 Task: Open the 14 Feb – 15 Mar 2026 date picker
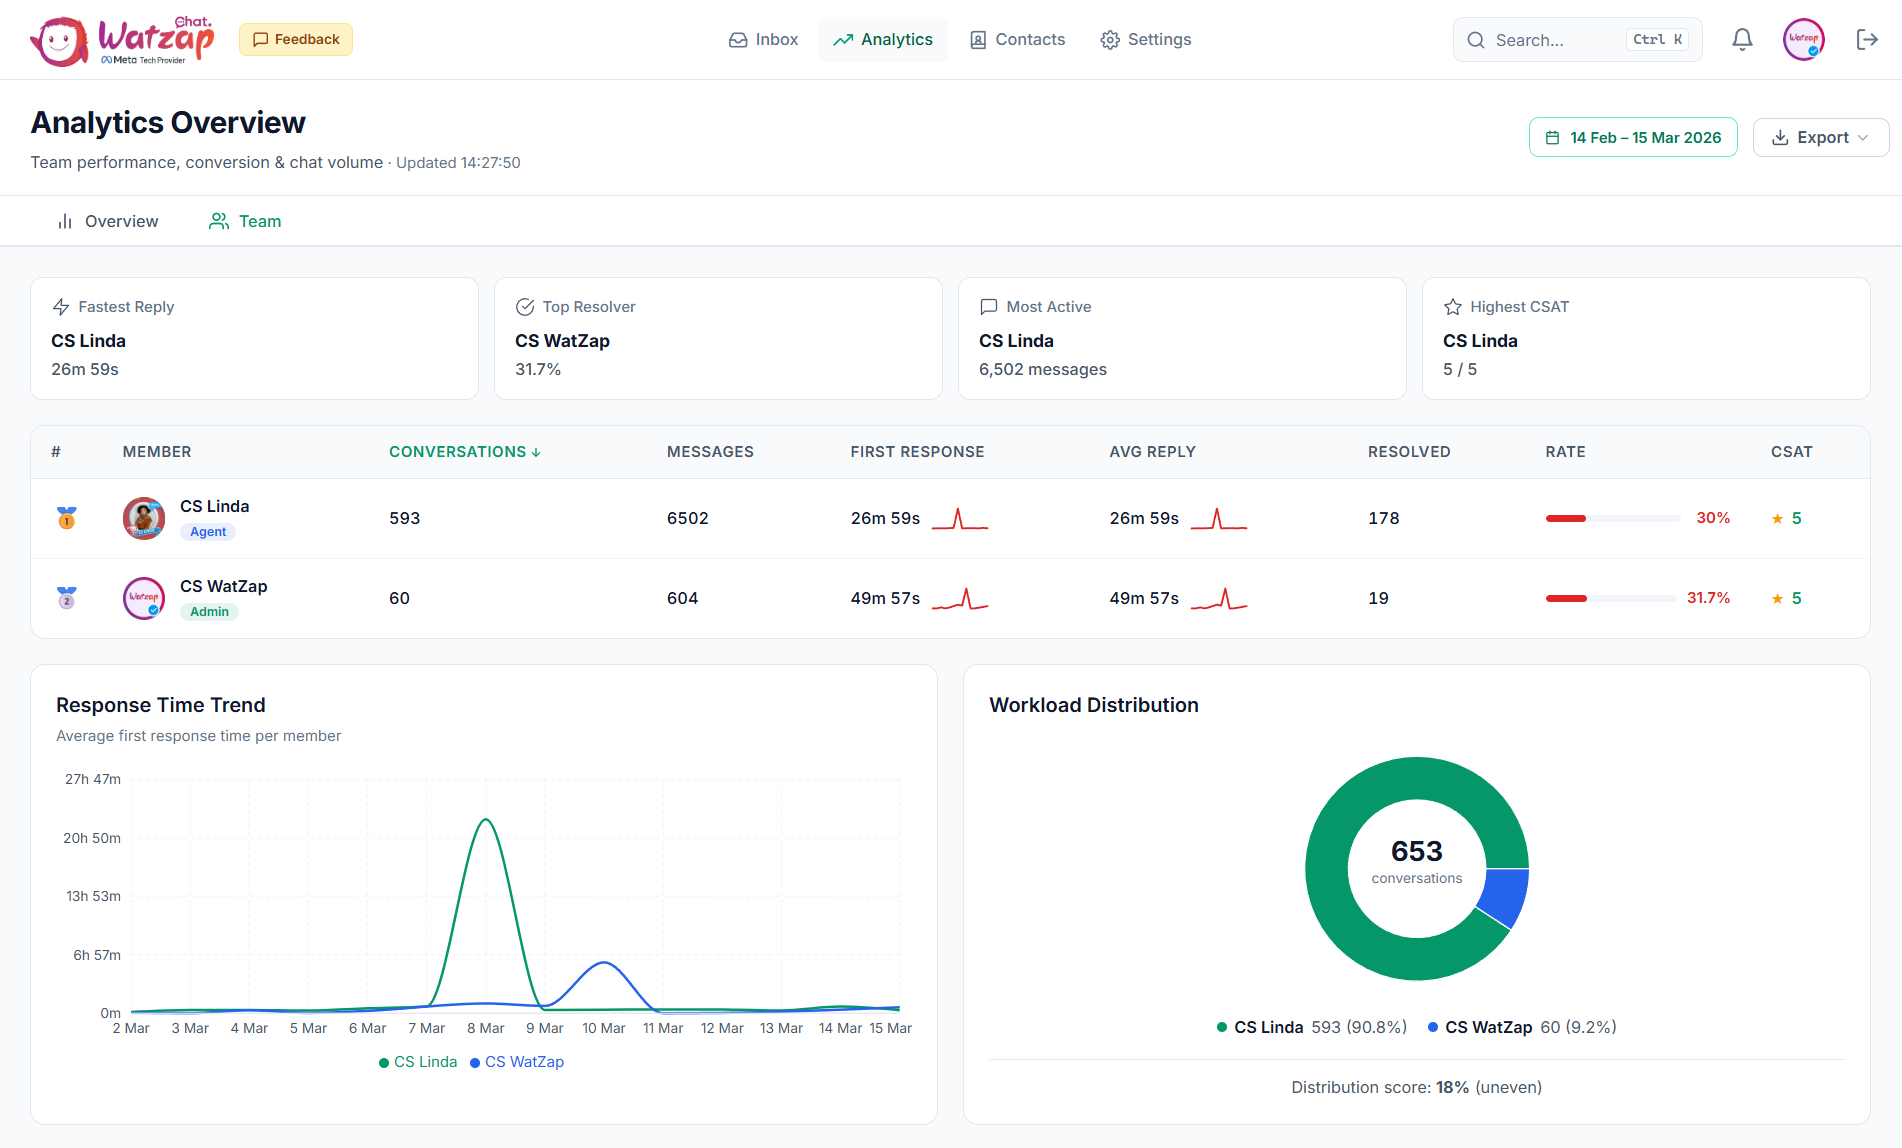1633,138
